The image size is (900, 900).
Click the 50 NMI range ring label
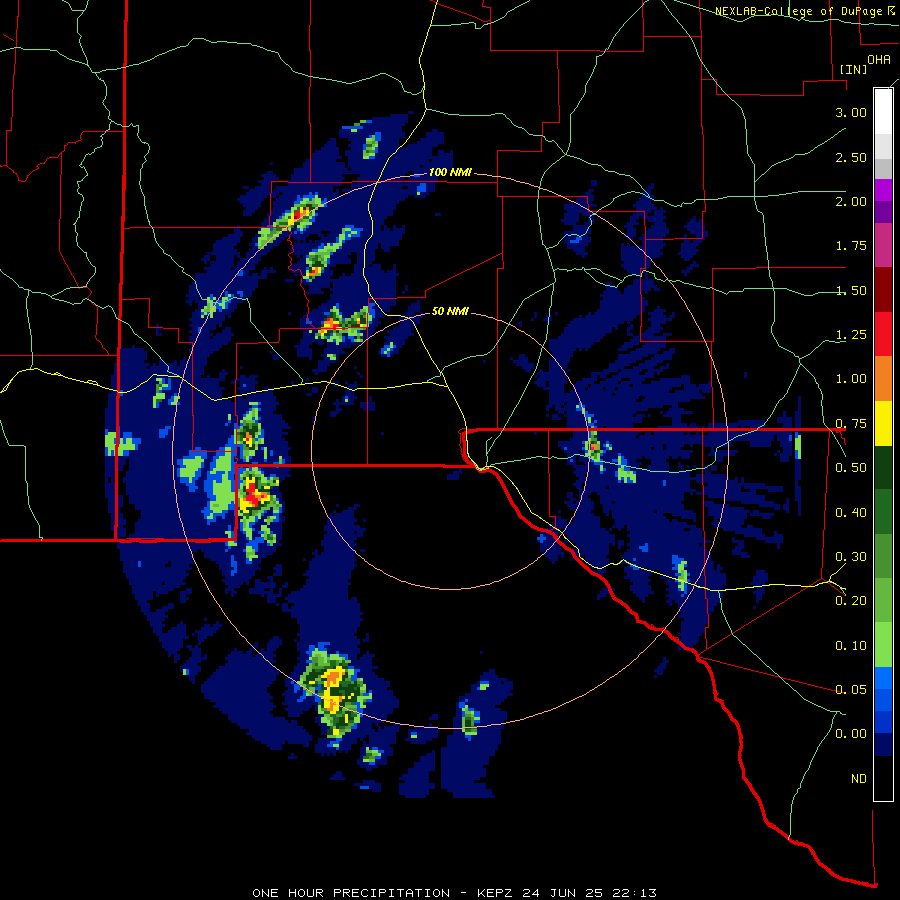pos(450,312)
